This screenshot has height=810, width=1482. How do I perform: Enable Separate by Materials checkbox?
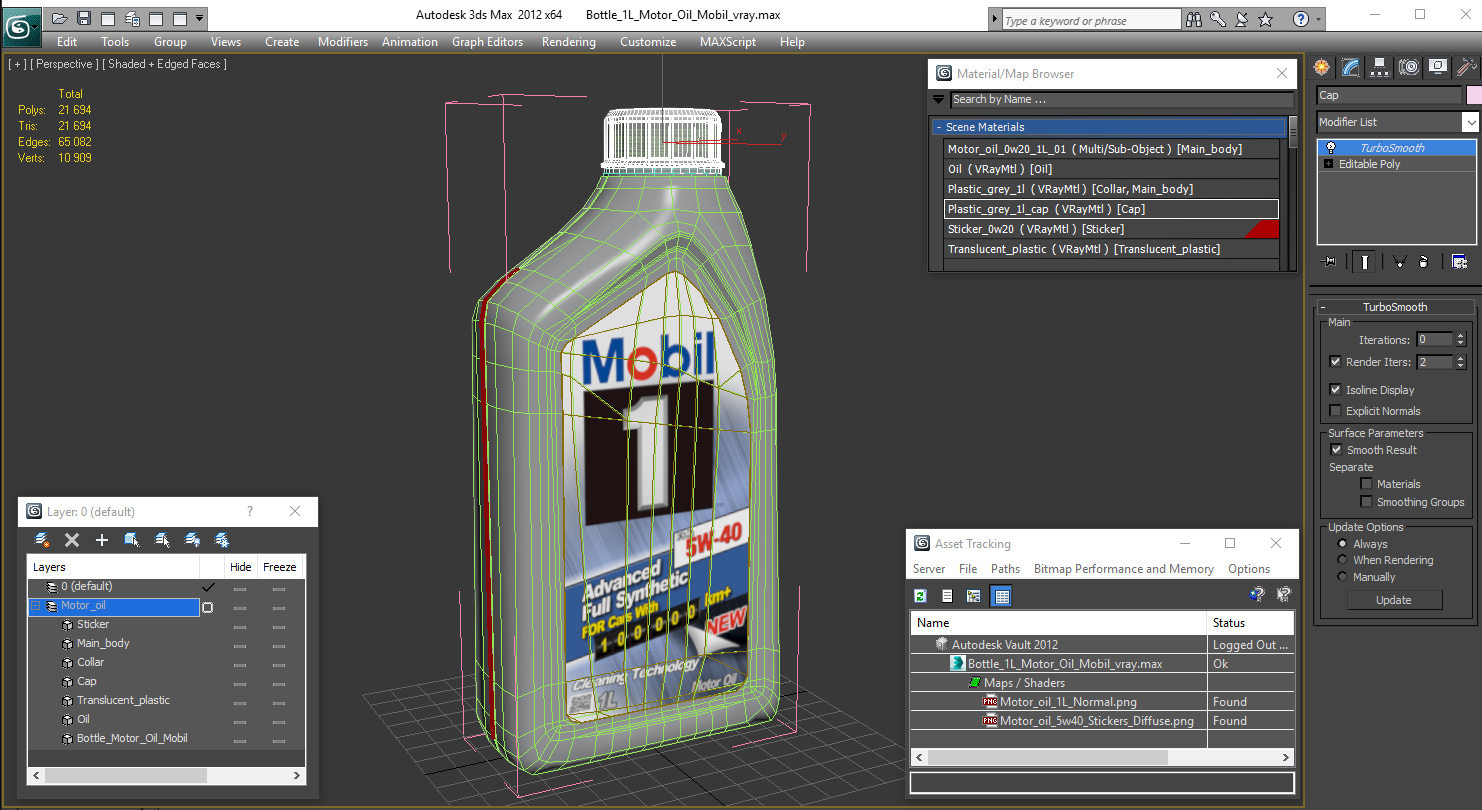click(x=1366, y=484)
